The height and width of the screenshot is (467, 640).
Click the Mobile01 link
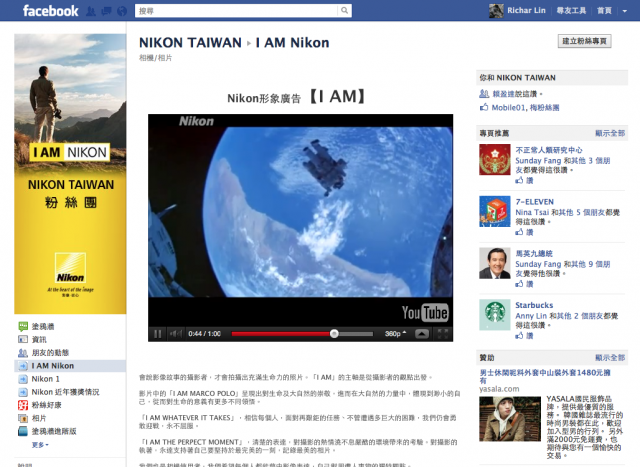[x=508, y=108]
